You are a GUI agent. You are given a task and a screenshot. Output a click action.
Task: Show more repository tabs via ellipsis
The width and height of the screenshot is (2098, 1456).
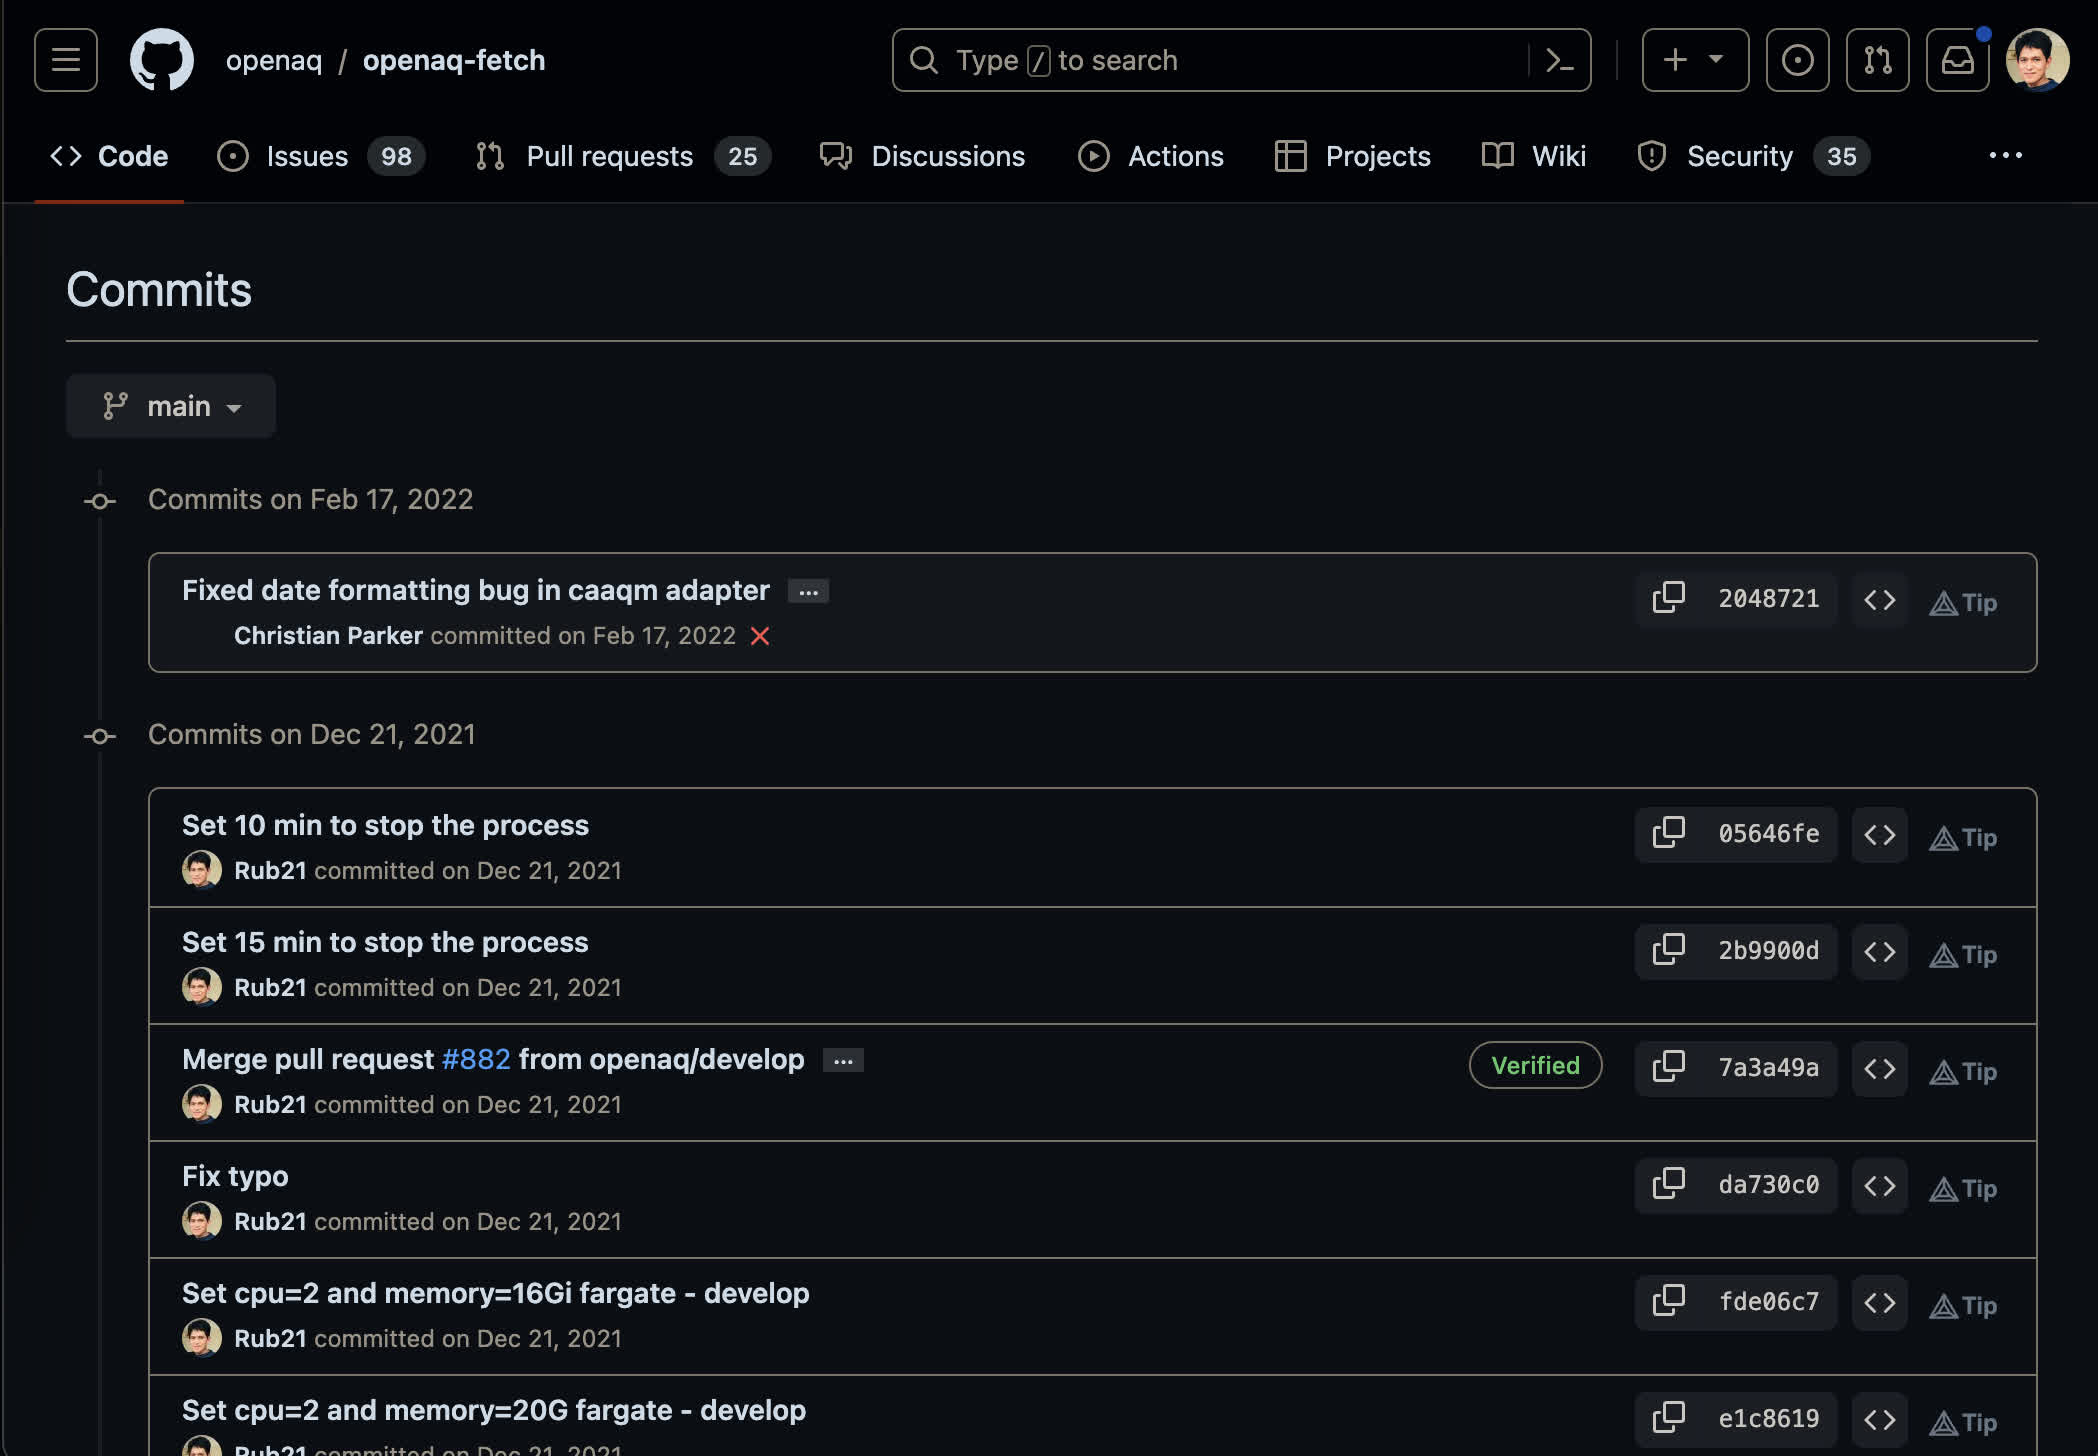tap(2005, 156)
